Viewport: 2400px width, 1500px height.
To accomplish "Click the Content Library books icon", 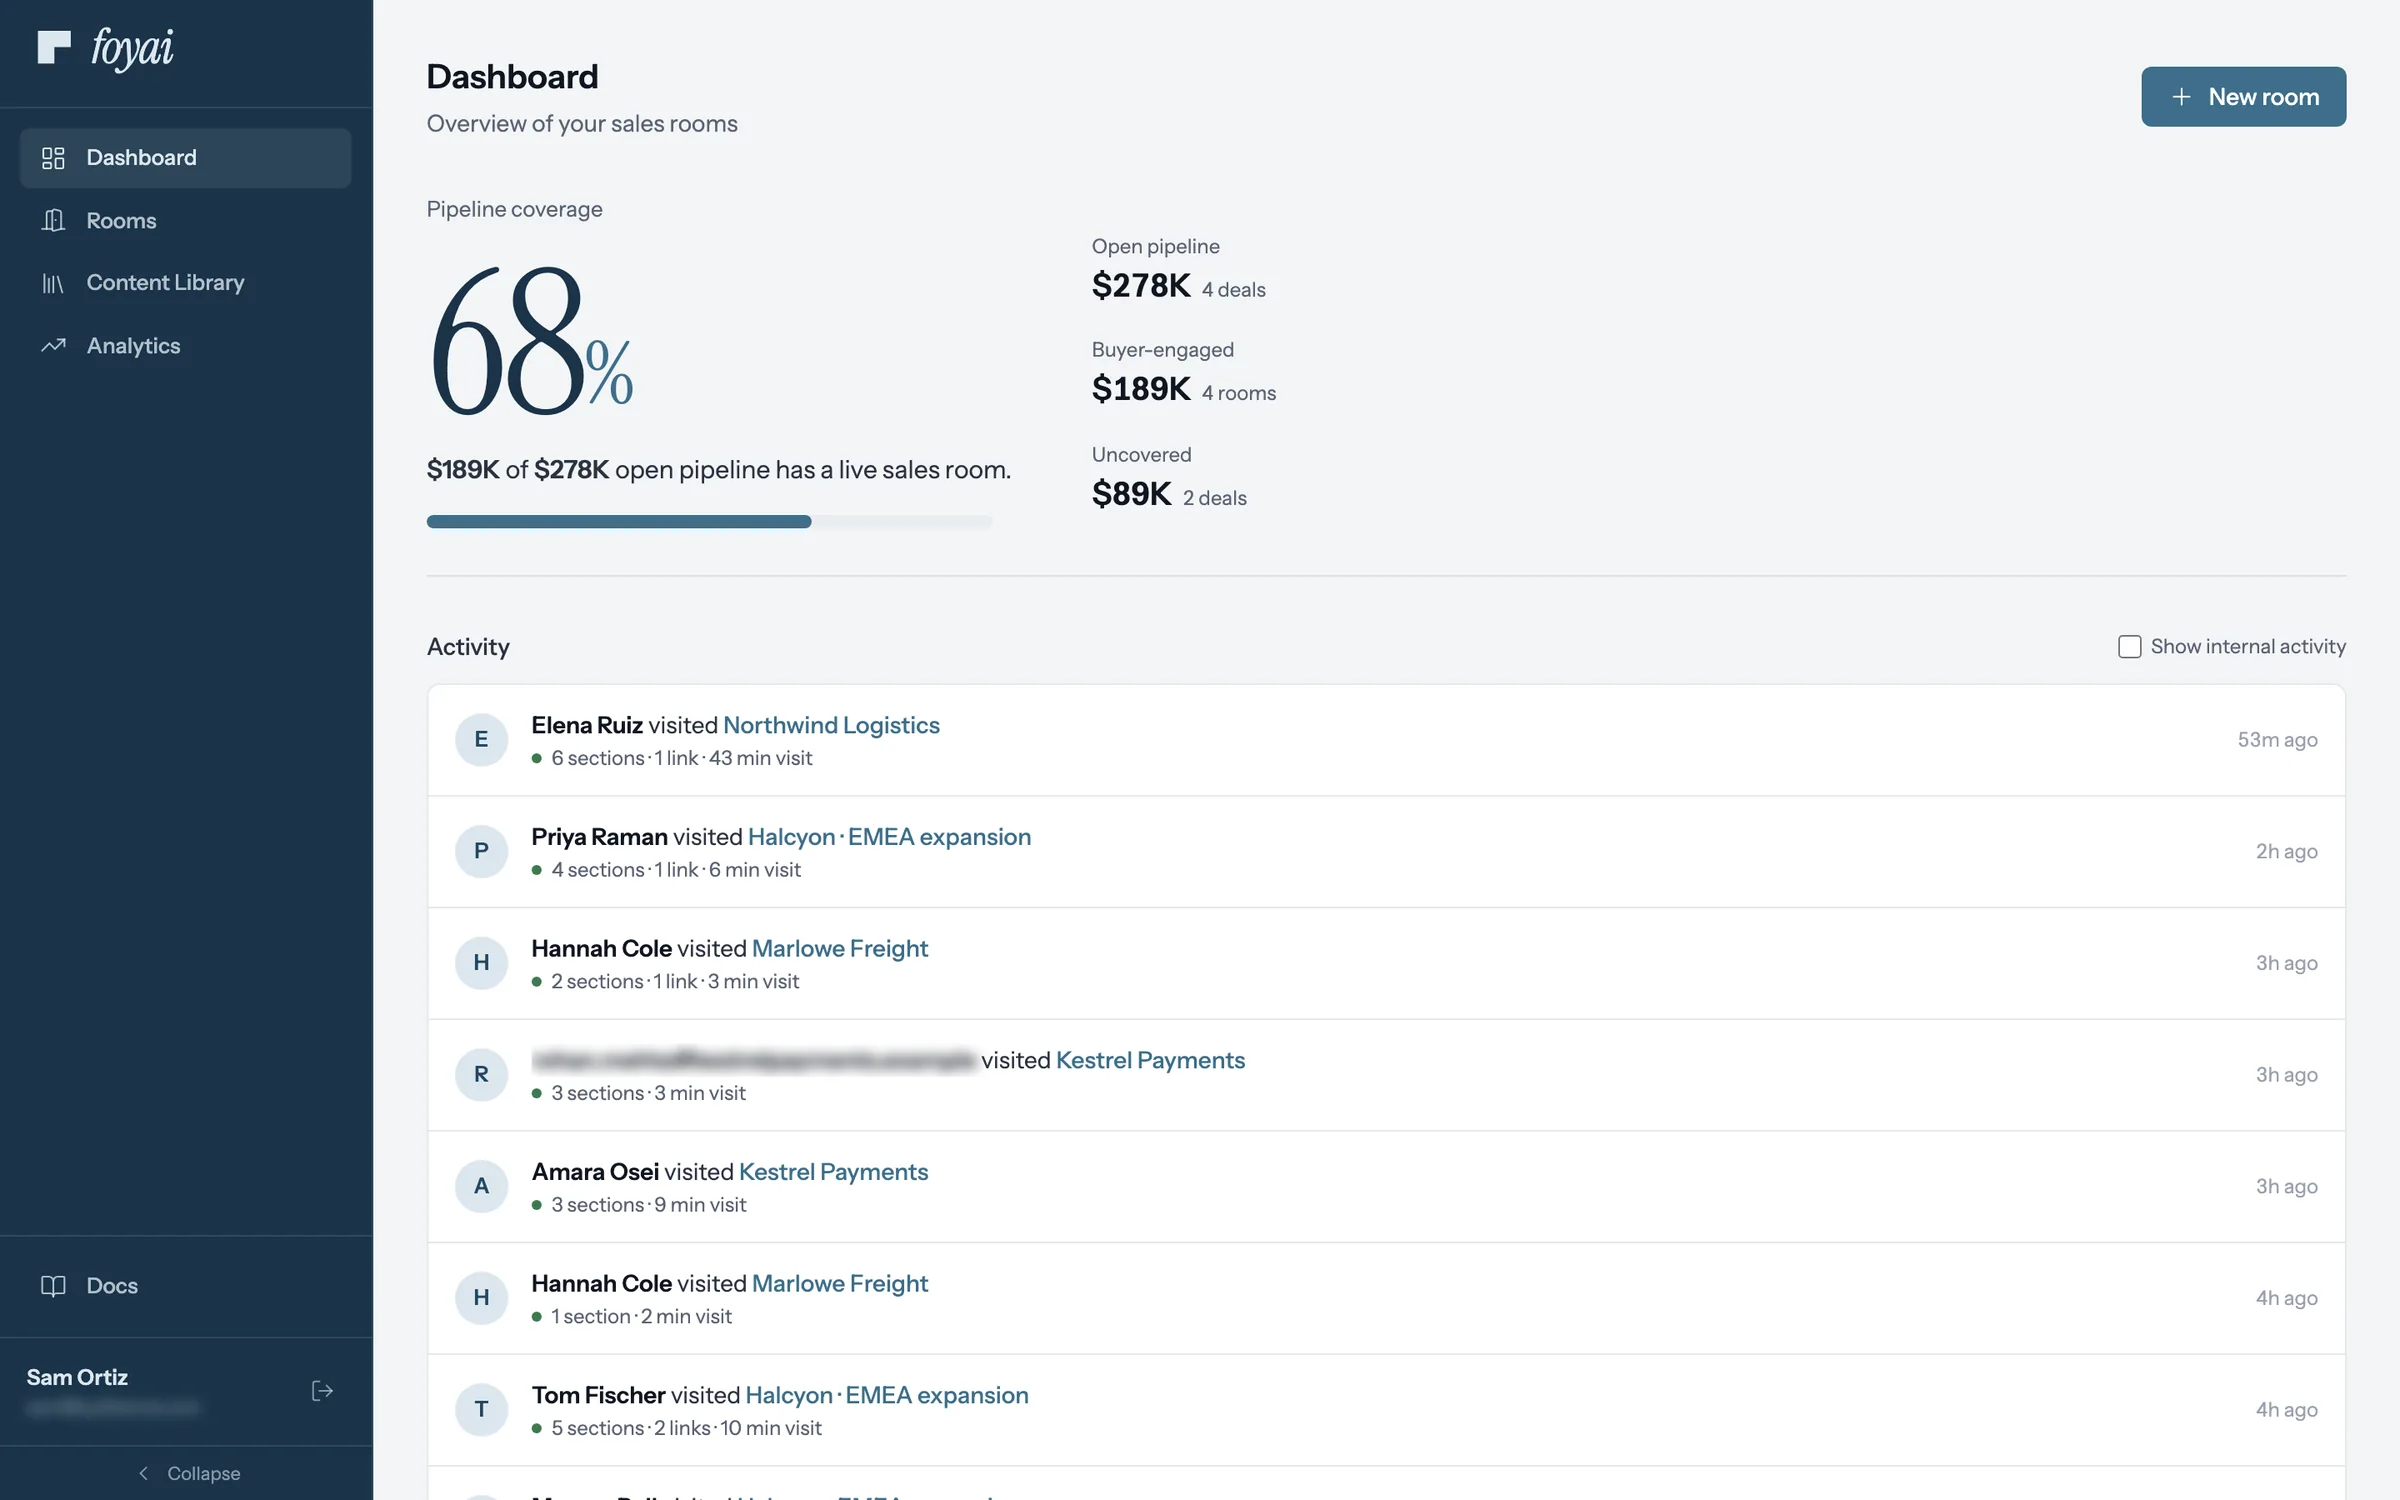I will pos(53,283).
